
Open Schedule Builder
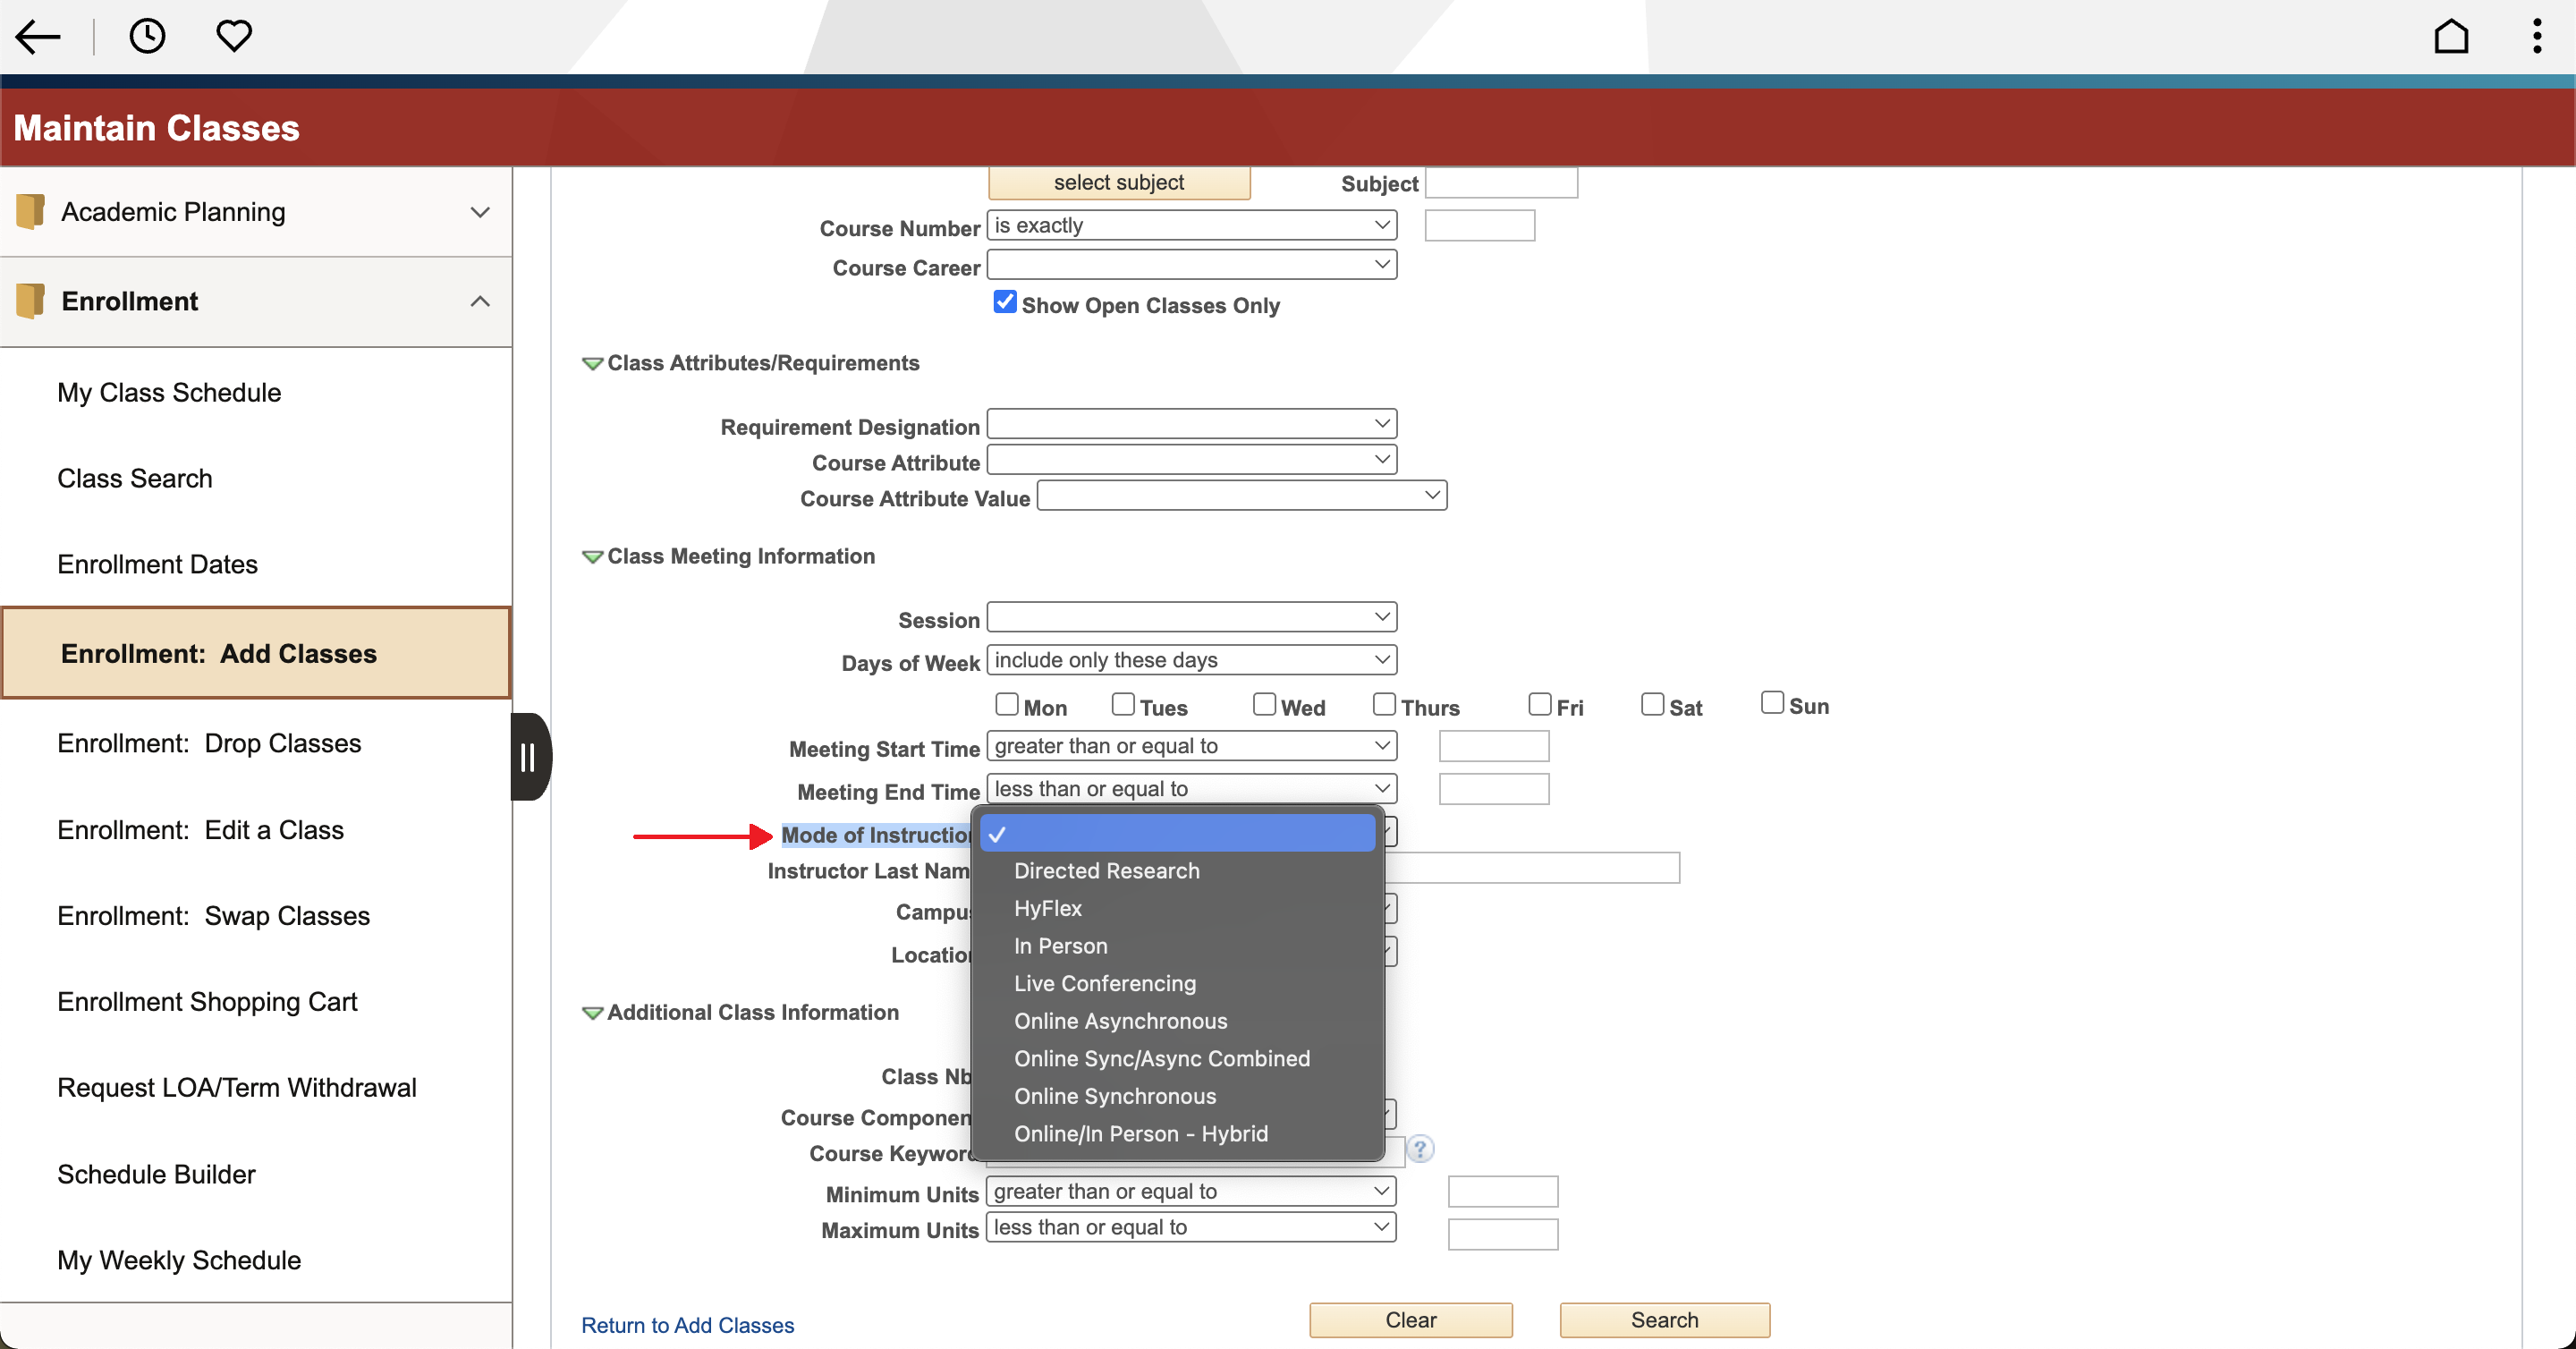click(x=156, y=1174)
